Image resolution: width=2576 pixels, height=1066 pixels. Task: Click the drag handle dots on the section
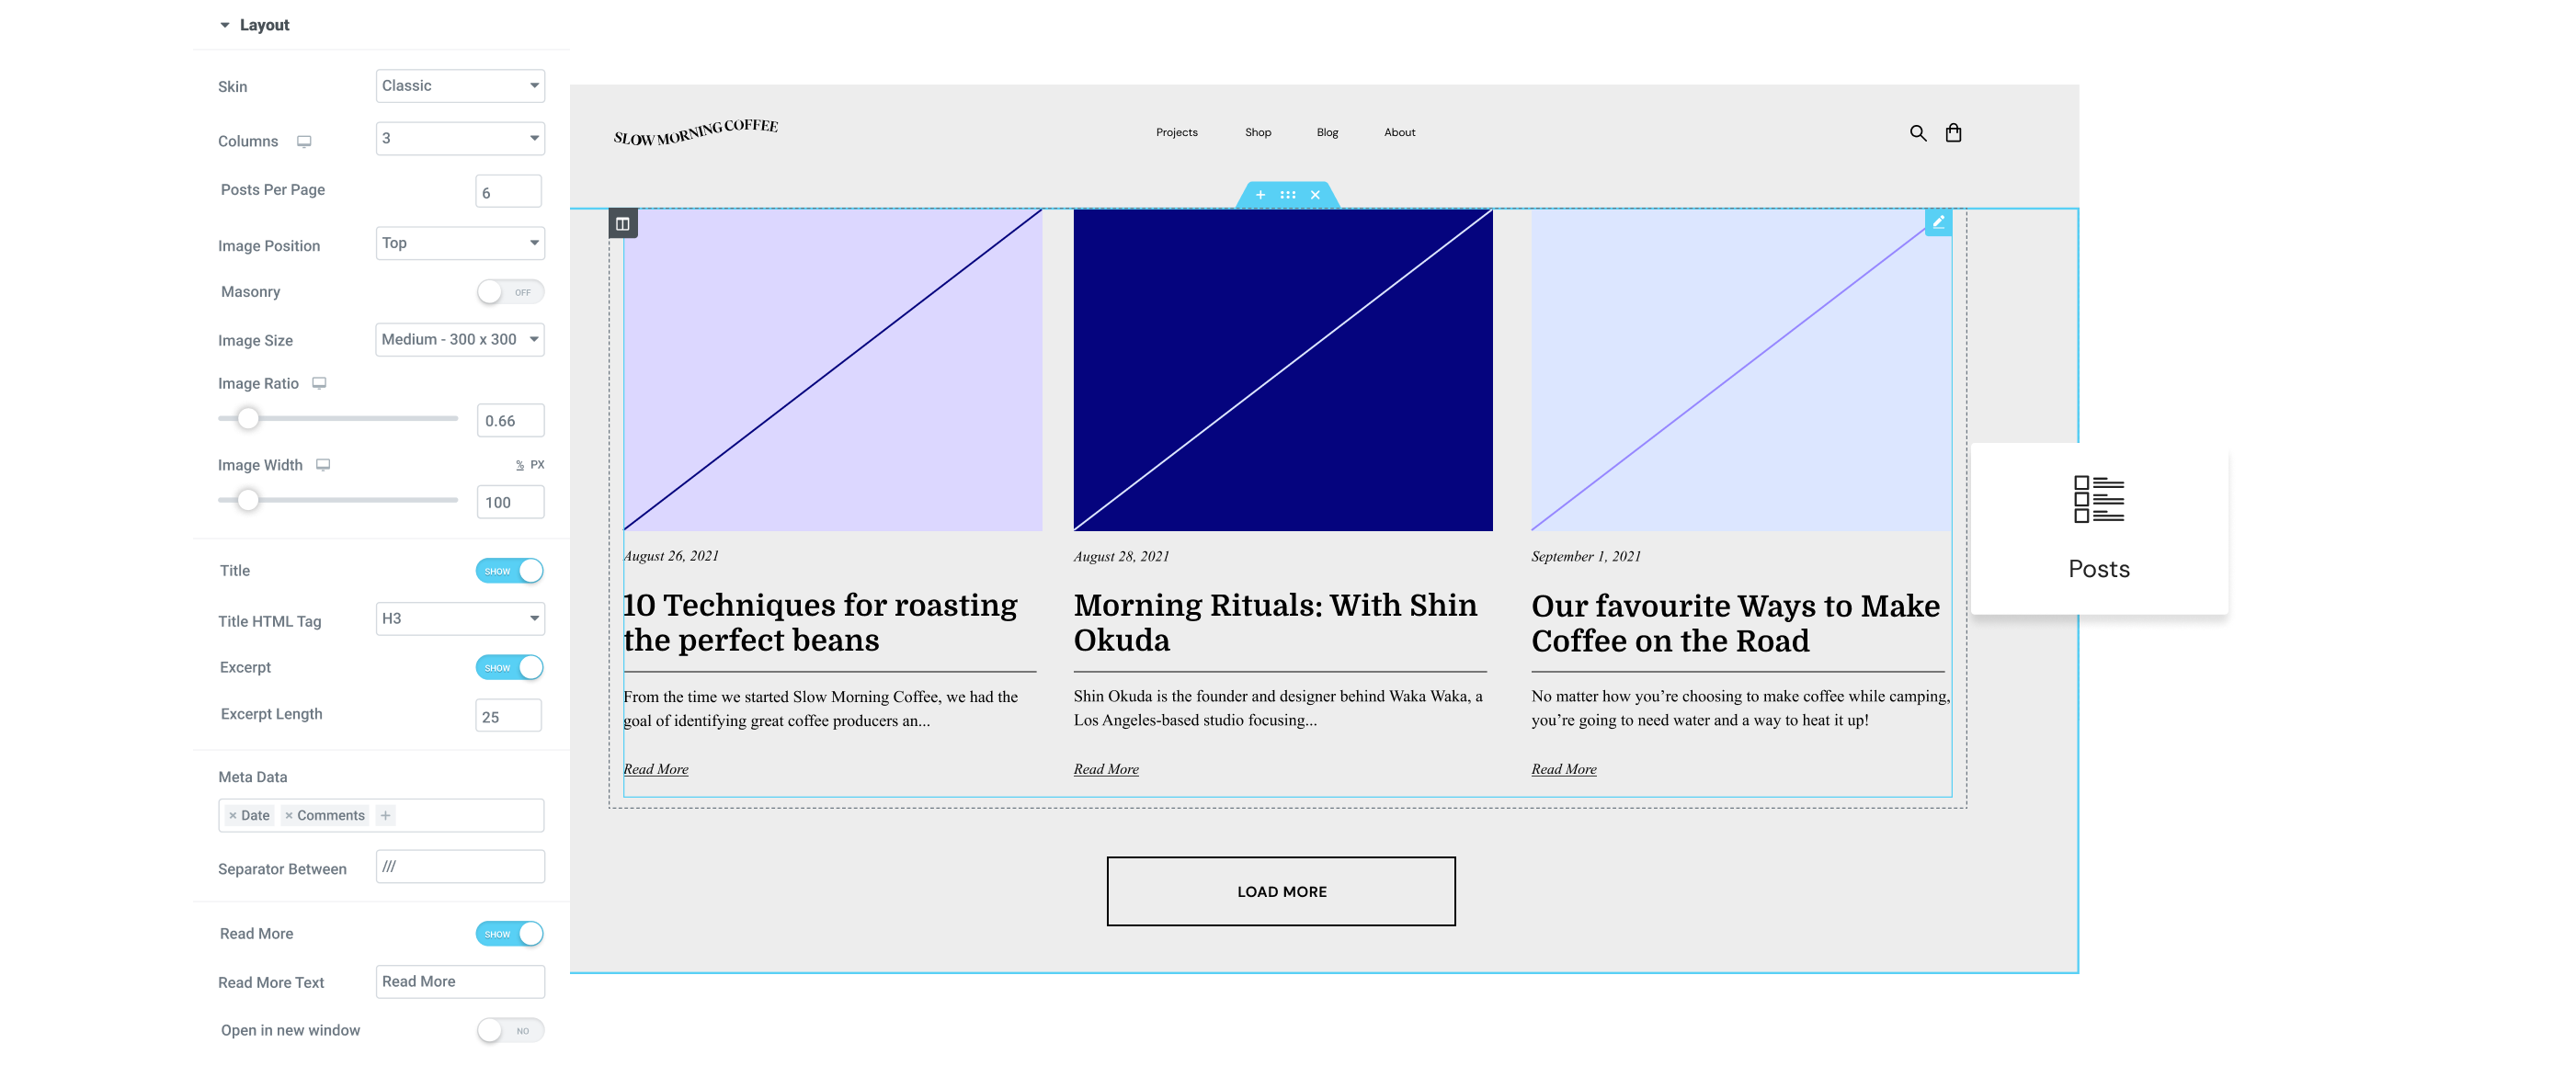pos(1287,194)
